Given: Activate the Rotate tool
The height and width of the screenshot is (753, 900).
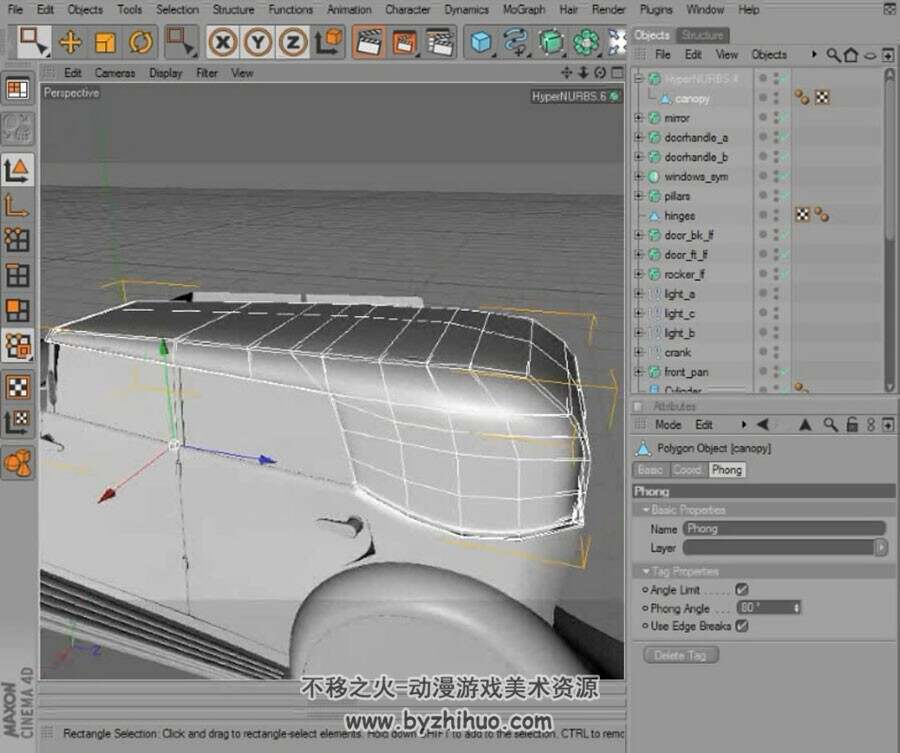Looking at the screenshot, I should pos(141,42).
